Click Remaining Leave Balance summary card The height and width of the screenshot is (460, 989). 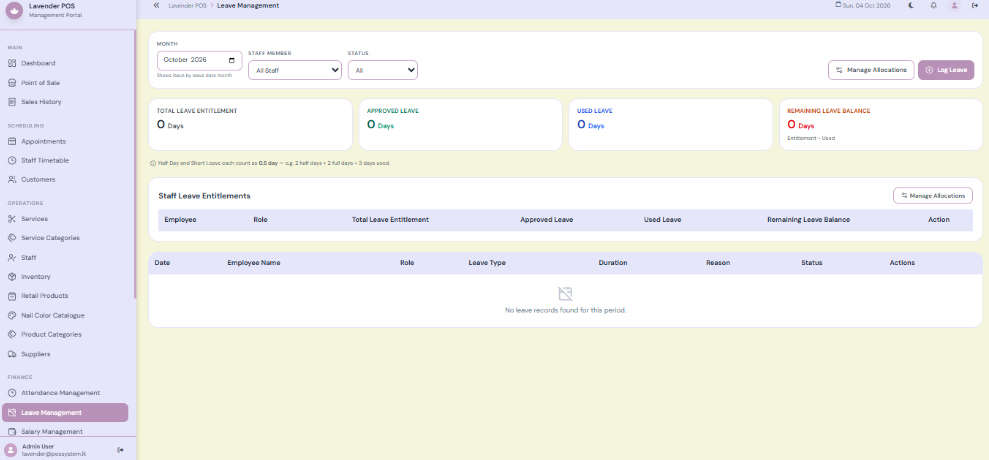[x=881, y=124]
